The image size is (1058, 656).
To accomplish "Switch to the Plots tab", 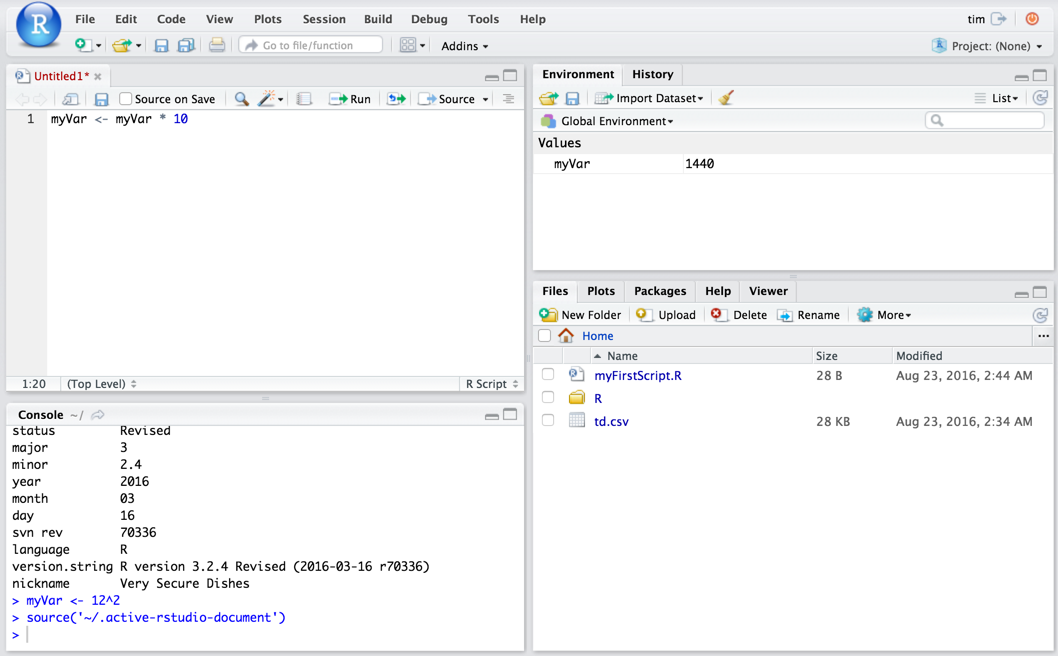I will [x=601, y=291].
